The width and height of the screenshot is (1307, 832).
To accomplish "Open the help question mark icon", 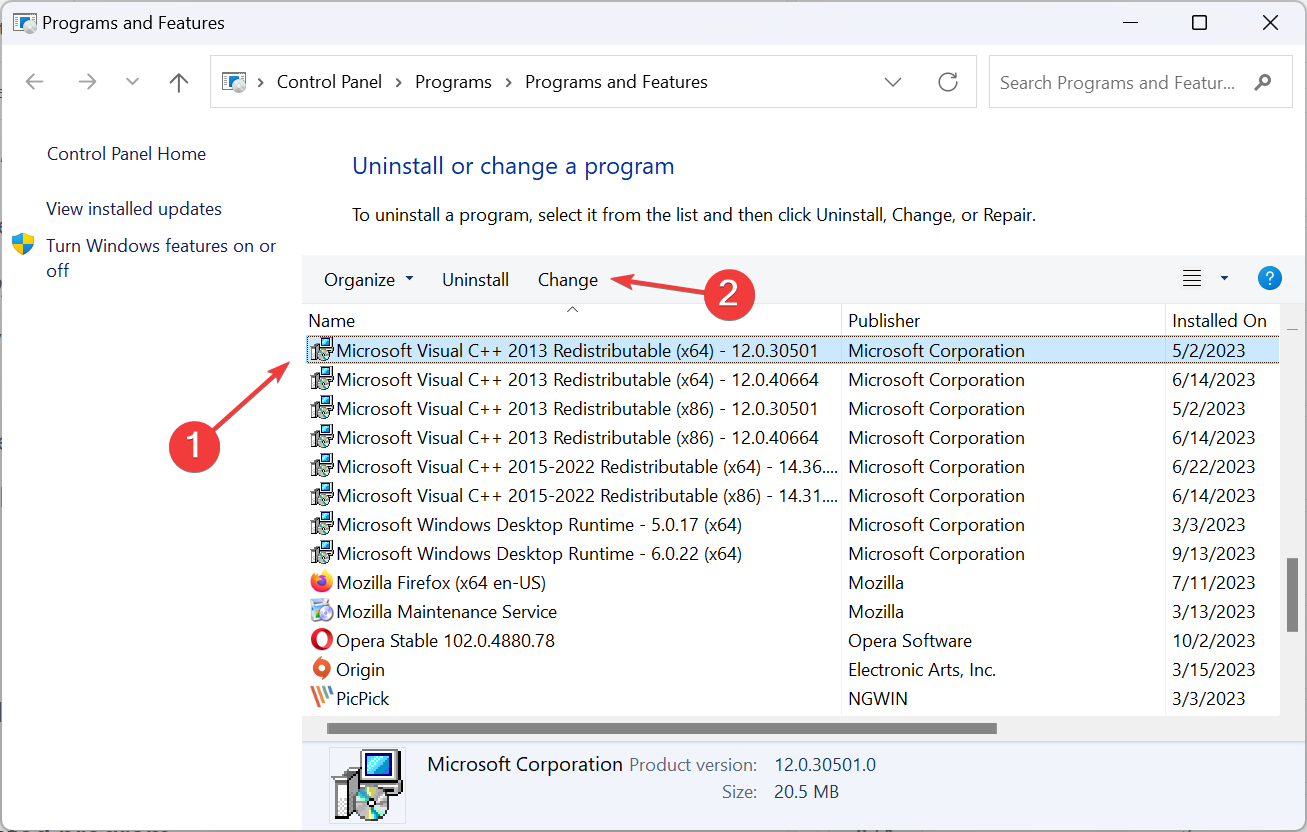I will point(1269,279).
